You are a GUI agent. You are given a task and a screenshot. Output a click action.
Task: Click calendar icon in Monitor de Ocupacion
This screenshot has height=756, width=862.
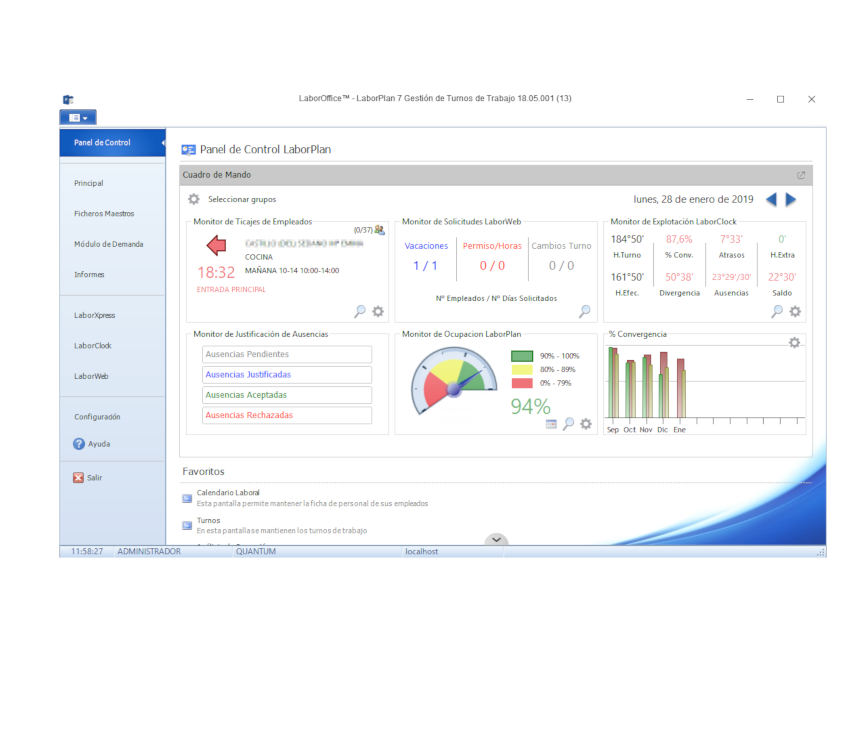tap(551, 424)
